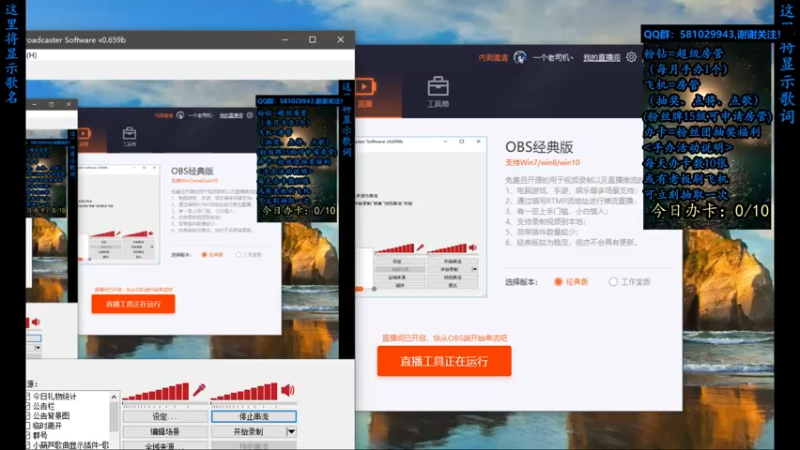Click the 编辑场景 button in the OBS window
The width and height of the screenshot is (800, 450).
[165, 432]
